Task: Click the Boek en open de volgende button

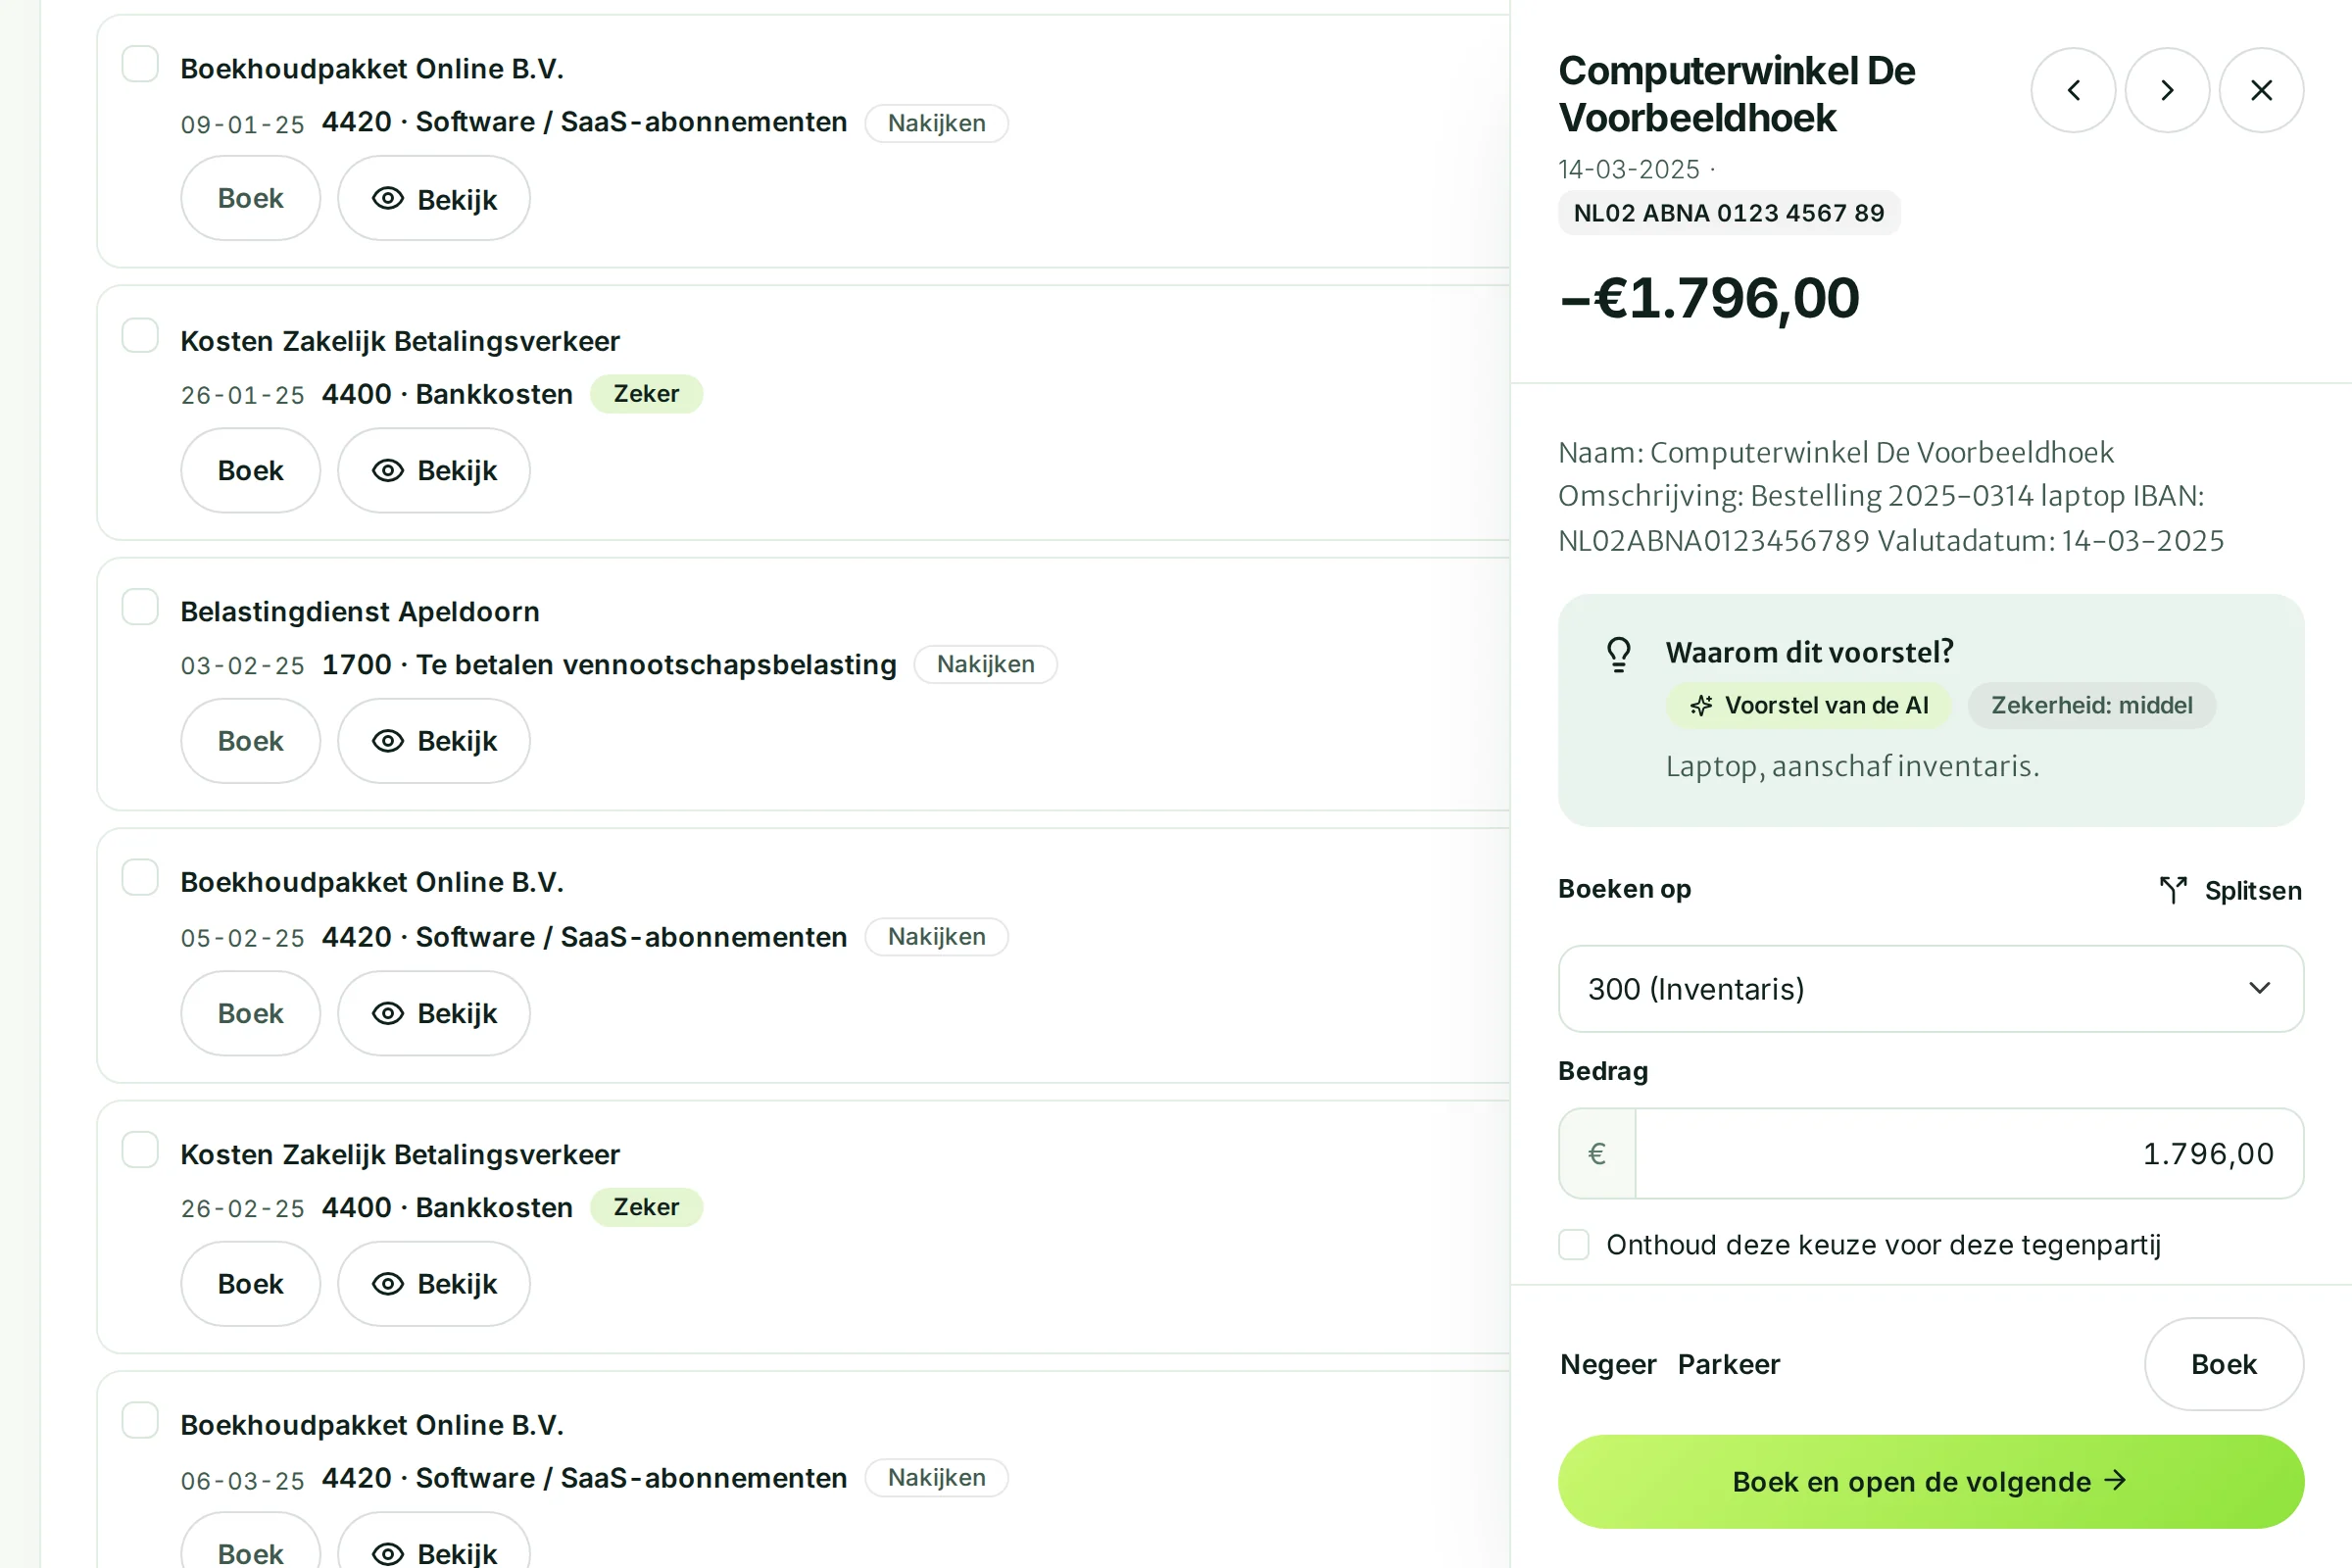Action: [1931, 1482]
